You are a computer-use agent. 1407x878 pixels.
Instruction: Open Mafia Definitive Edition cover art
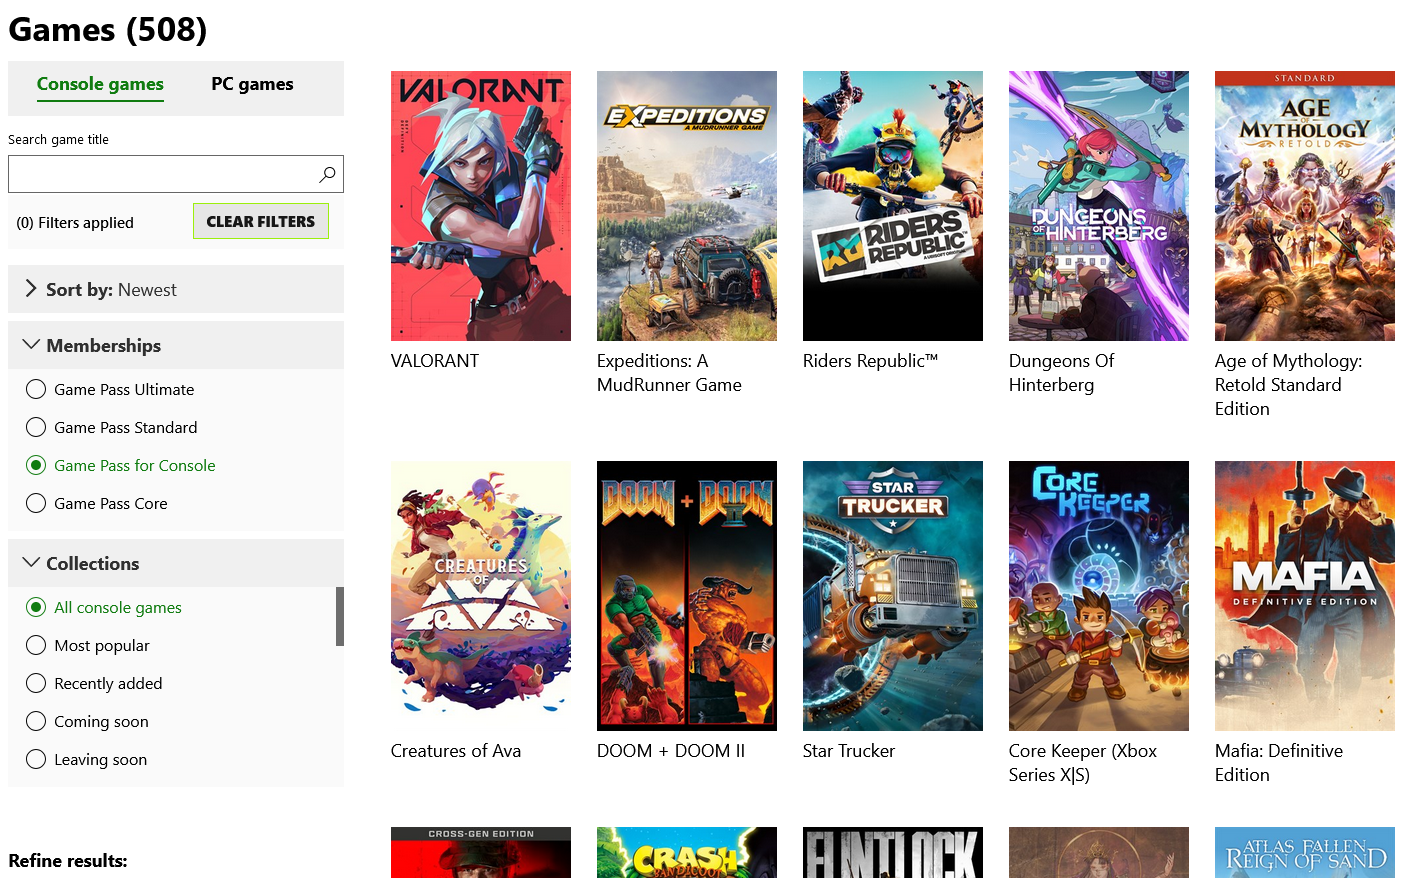[x=1305, y=596]
